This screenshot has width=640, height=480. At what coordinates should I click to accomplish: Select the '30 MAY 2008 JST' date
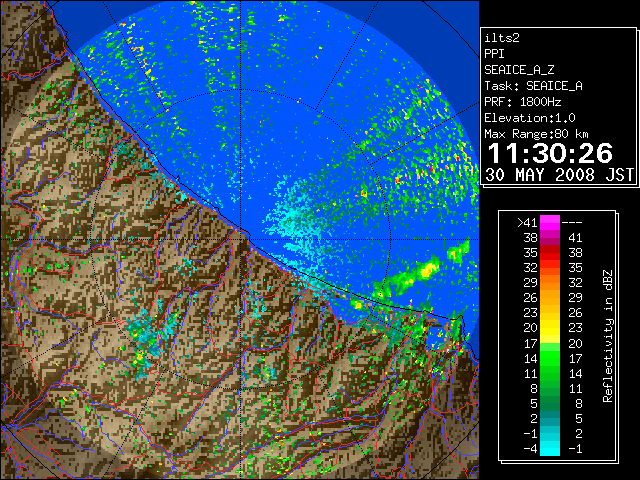(x=559, y=175)
